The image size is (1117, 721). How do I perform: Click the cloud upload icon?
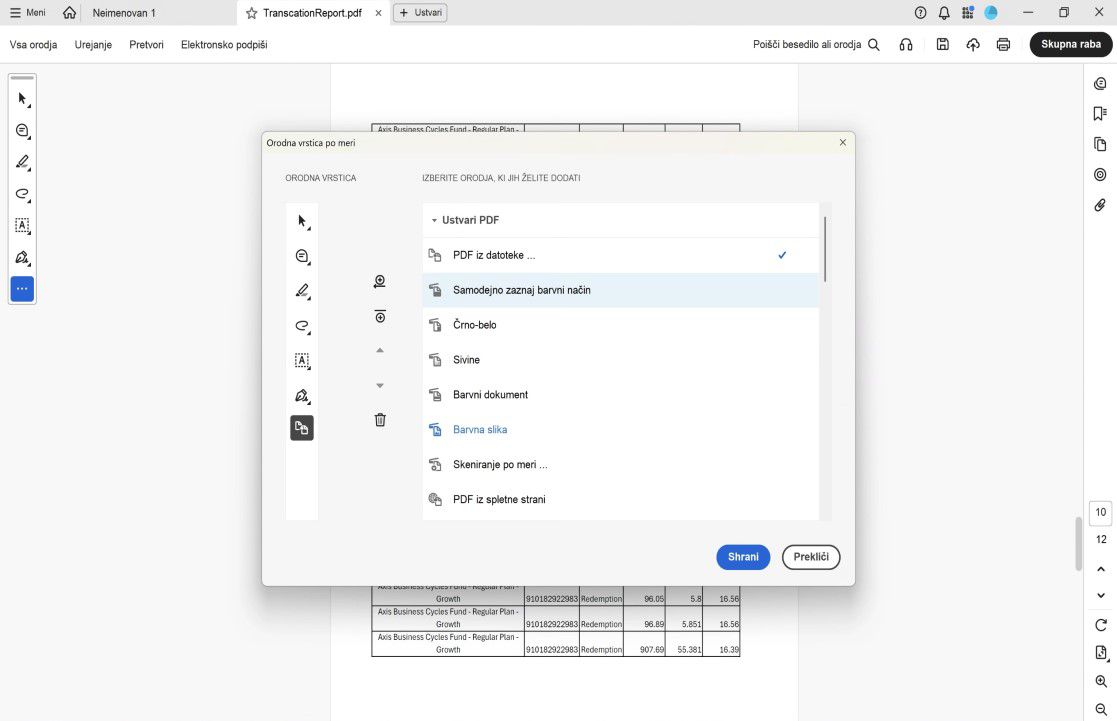972,44
